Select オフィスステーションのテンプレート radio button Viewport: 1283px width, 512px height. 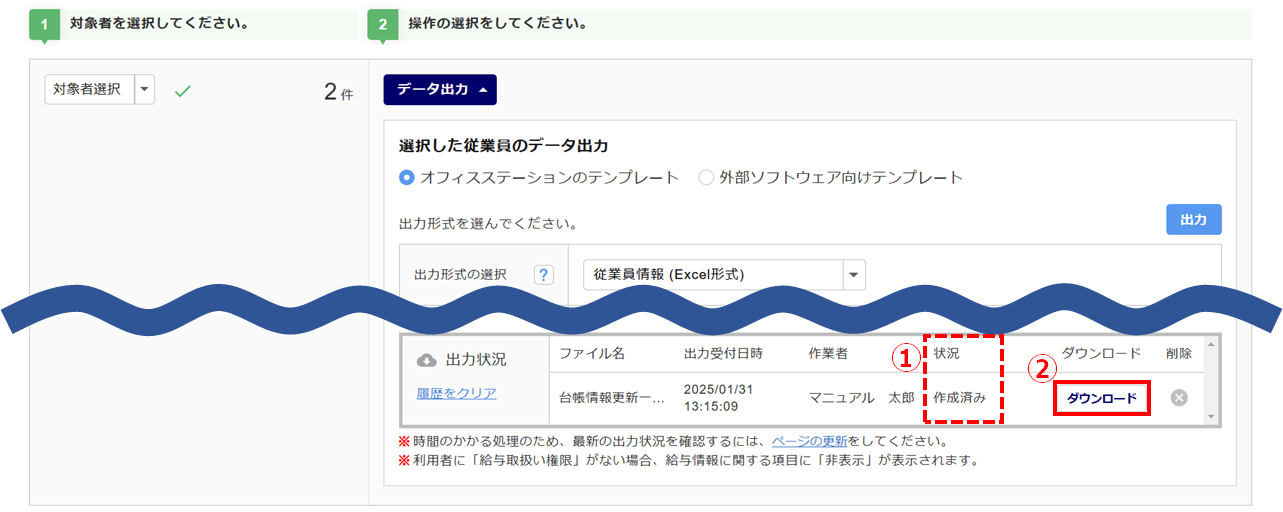(407, 178)
